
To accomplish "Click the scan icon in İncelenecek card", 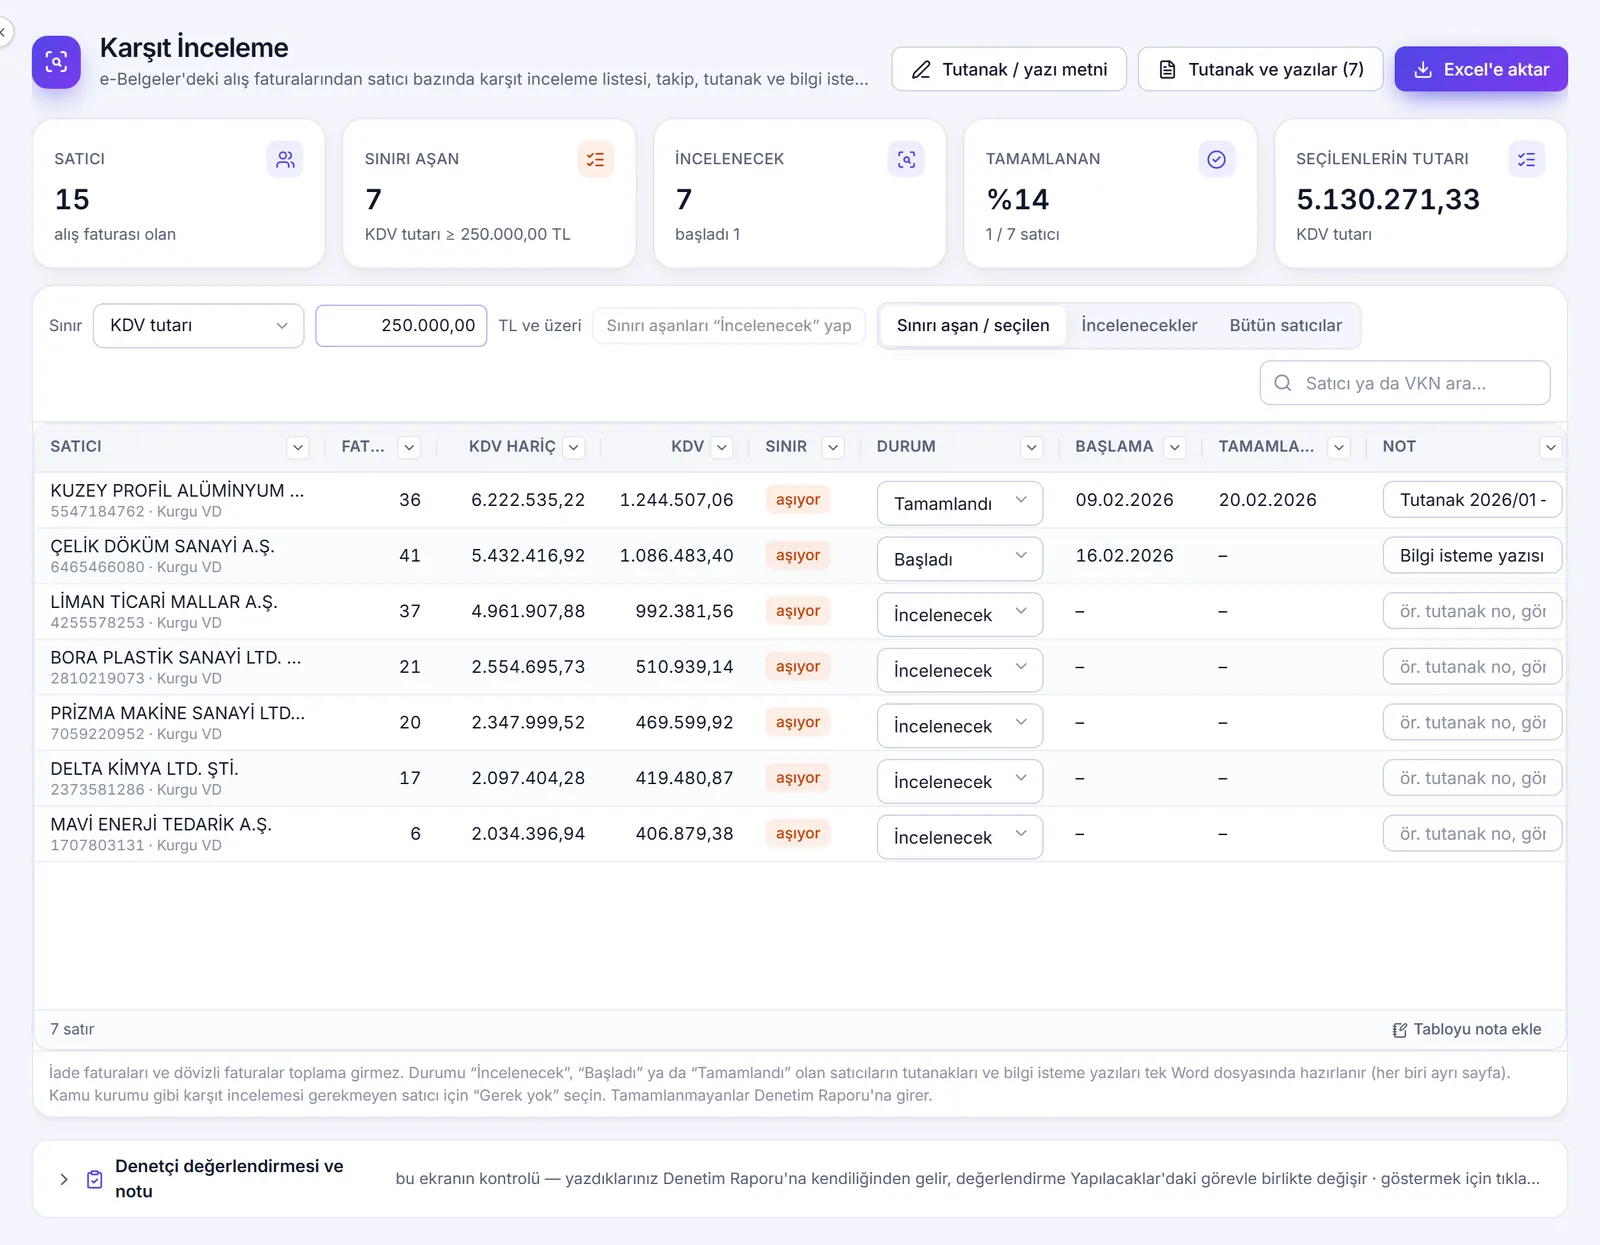I will pos(906,159).
